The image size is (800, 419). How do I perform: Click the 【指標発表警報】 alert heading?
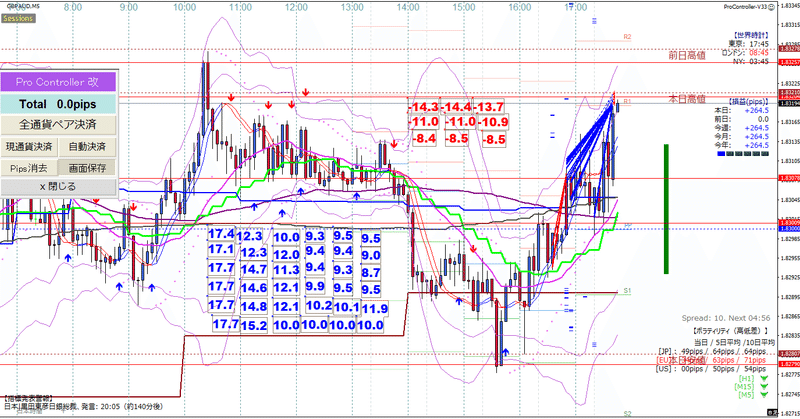(27, 398)
